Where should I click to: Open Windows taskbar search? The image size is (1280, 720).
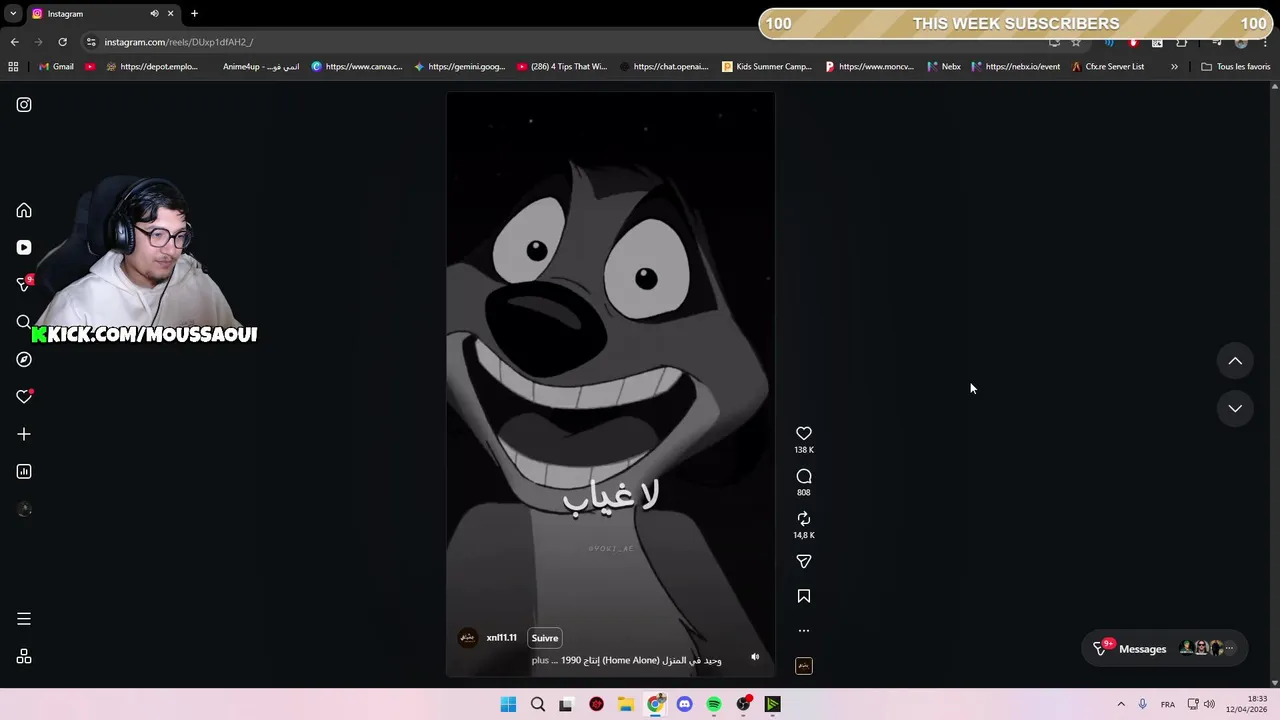tap(538, 705)
